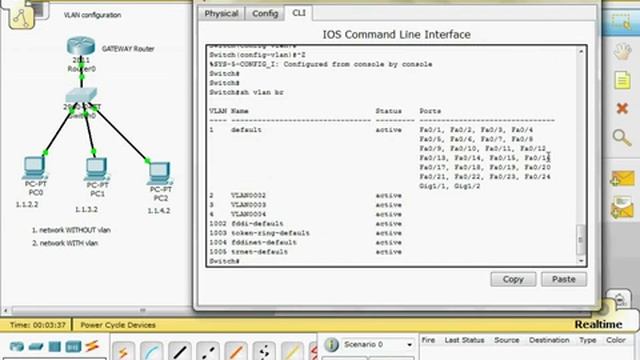Click the Paste button
The image size is (640, 360).
point(564,279)
